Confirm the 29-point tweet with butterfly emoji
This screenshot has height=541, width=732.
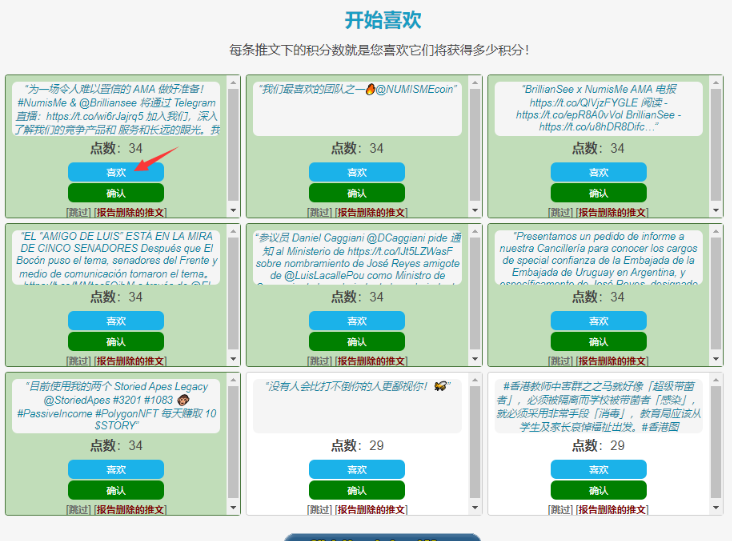(357, 490)
